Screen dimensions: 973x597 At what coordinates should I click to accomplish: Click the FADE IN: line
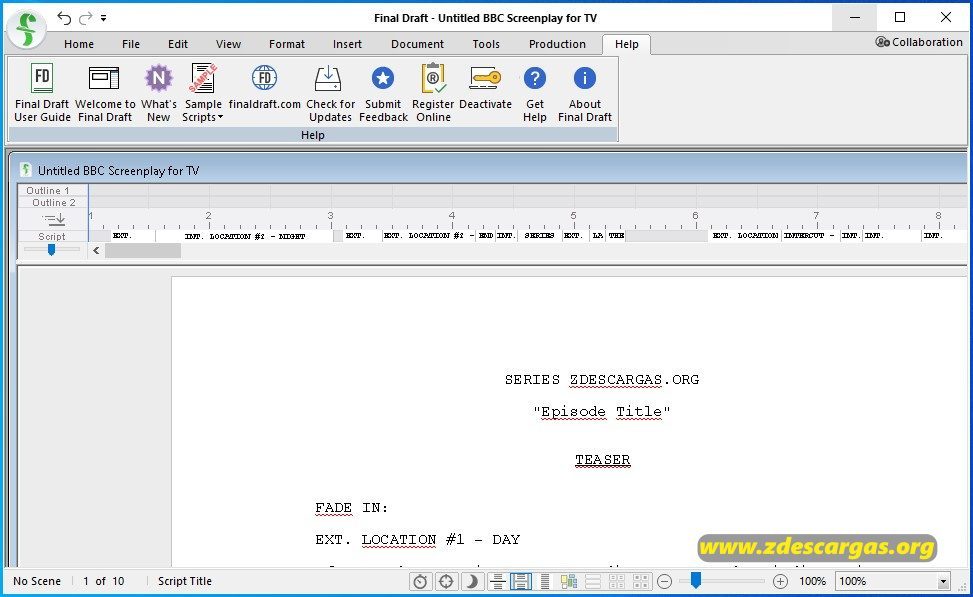point(351,508)
